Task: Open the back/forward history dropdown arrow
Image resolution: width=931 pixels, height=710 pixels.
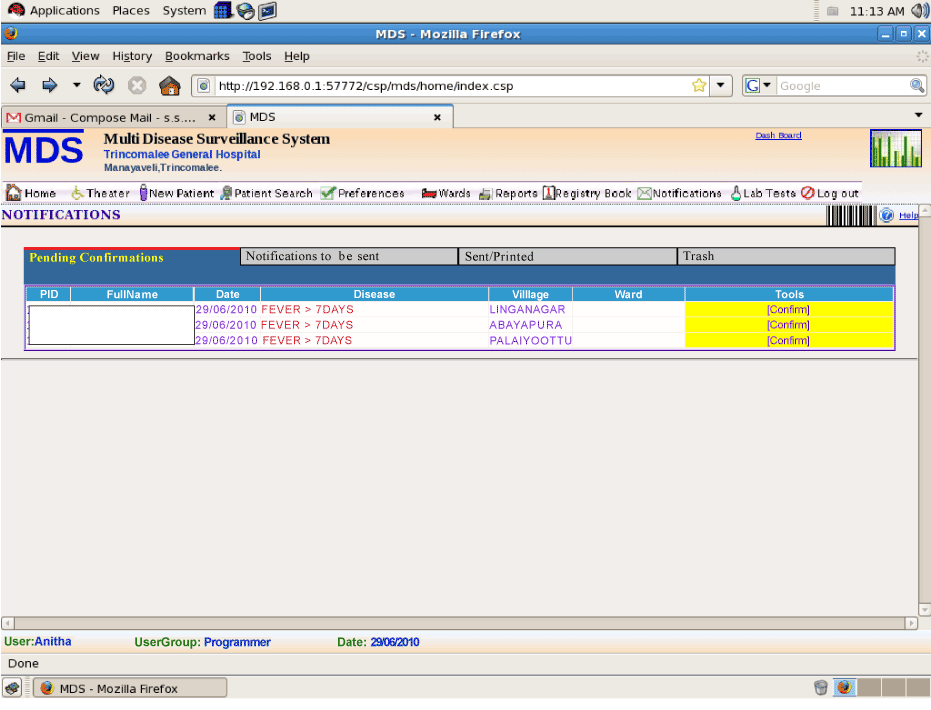Action: [76, 86]
